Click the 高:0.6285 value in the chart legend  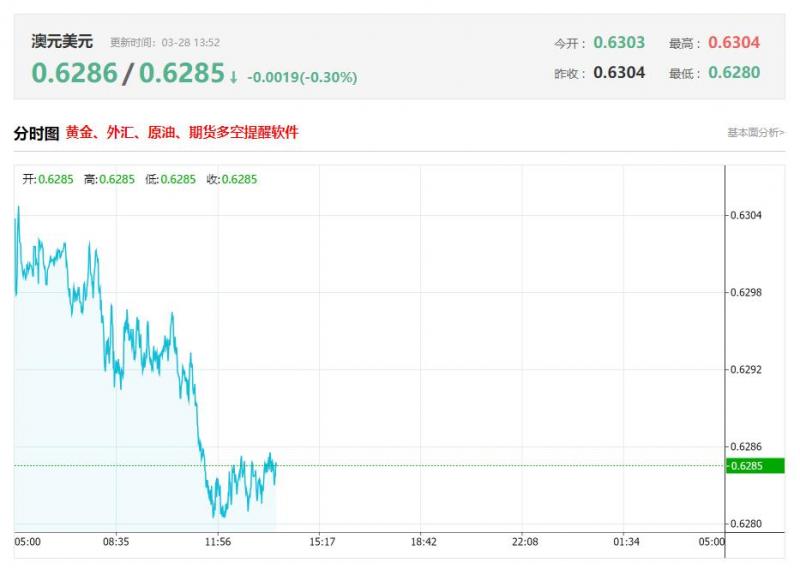point(109,180)
